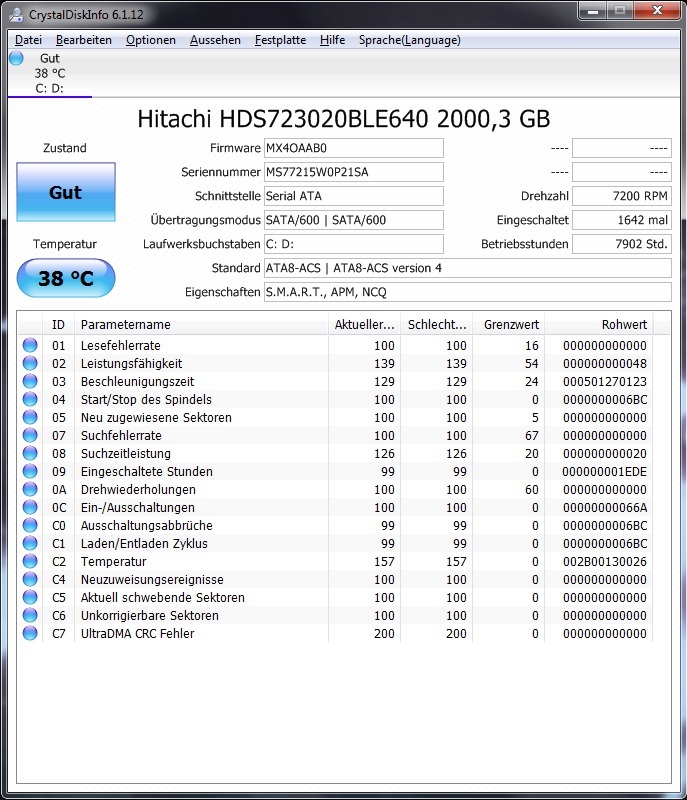Open the Festplatte menu
Screen dimensions: 687x800
pyautogui.click(x=281, y=40)
